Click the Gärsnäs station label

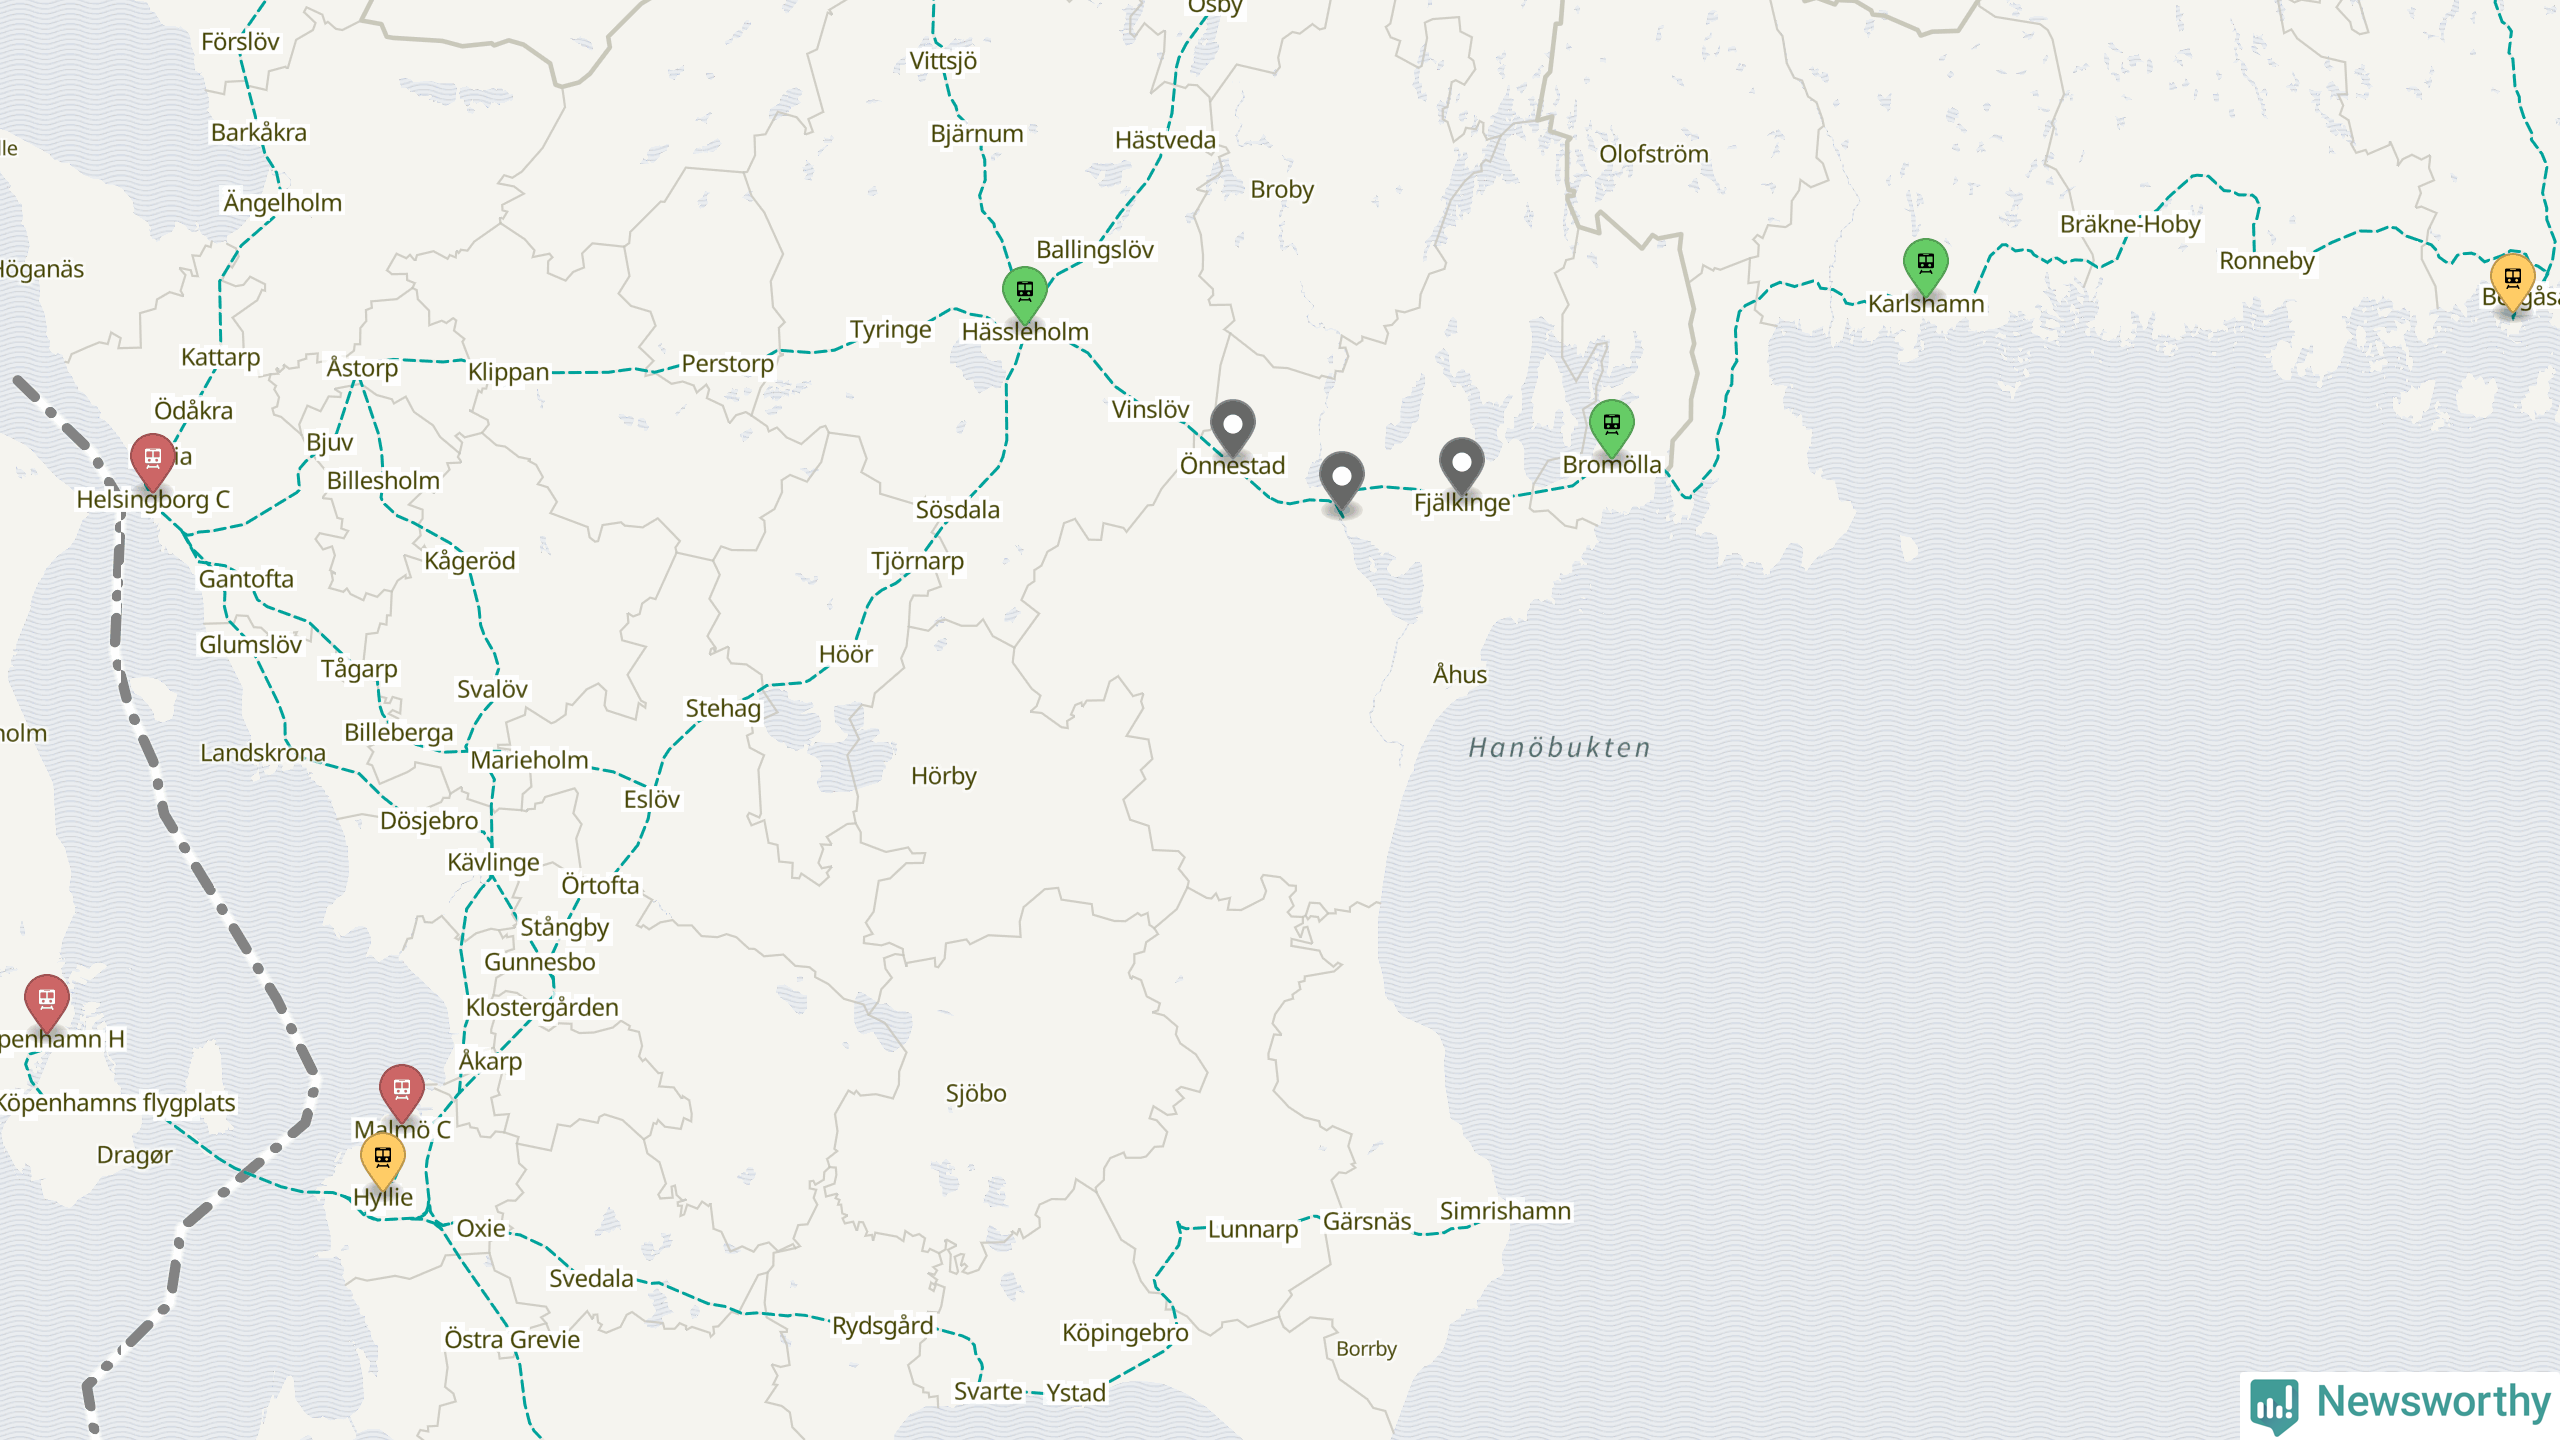click(1367, 1222)
